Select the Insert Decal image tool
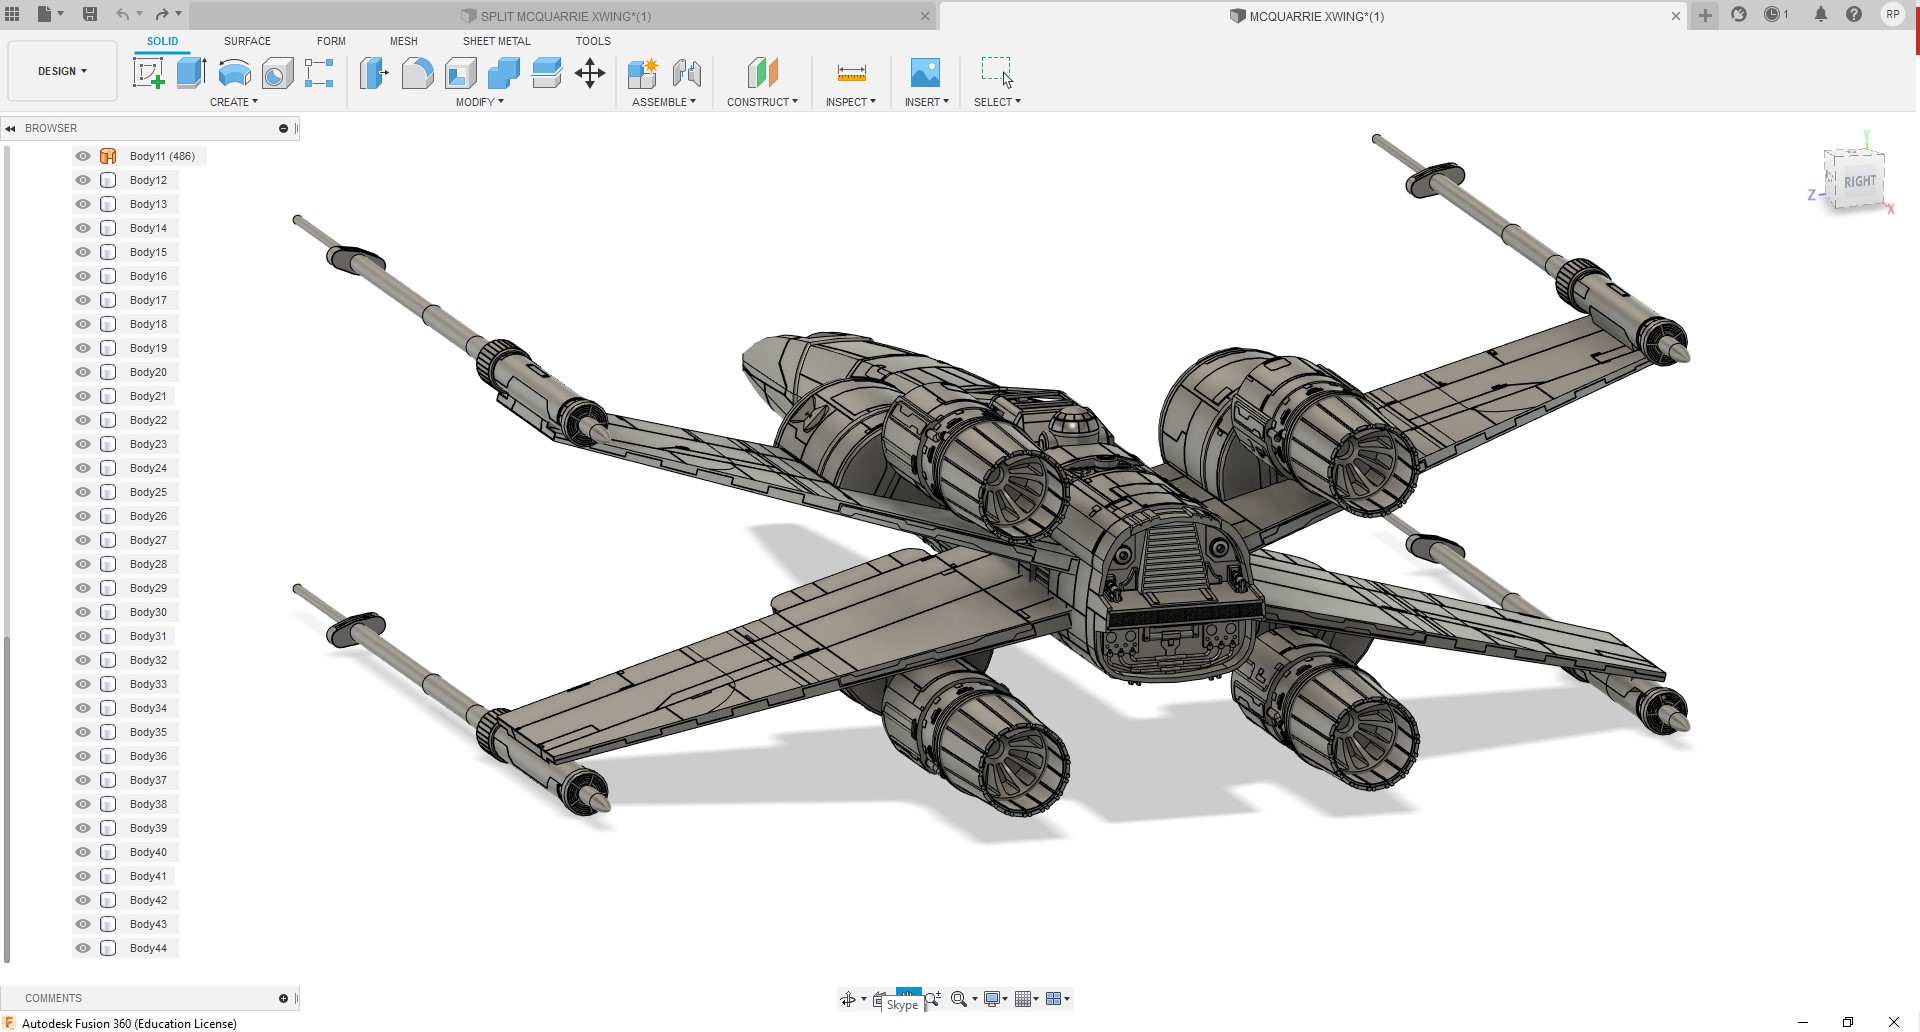Screen dimensions: 1920x1032 (926, 73)
